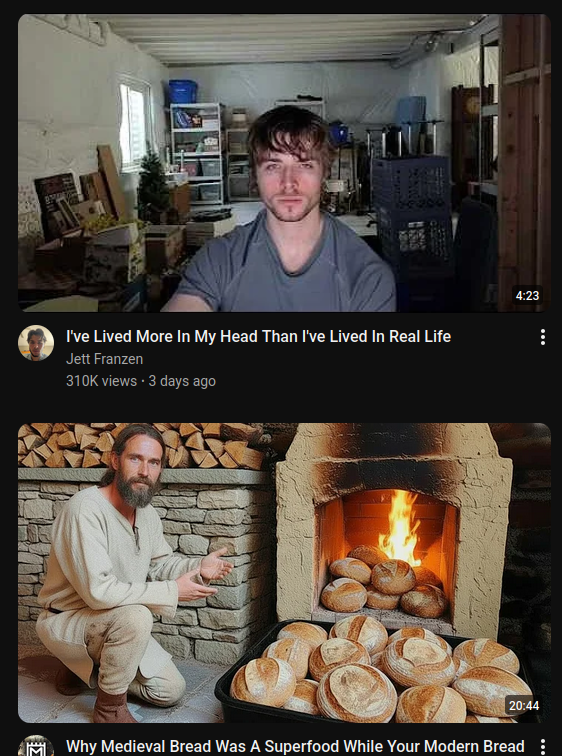Open more options for Jett Franzen video
Screen dimensions: 562x756
point(543,337)
